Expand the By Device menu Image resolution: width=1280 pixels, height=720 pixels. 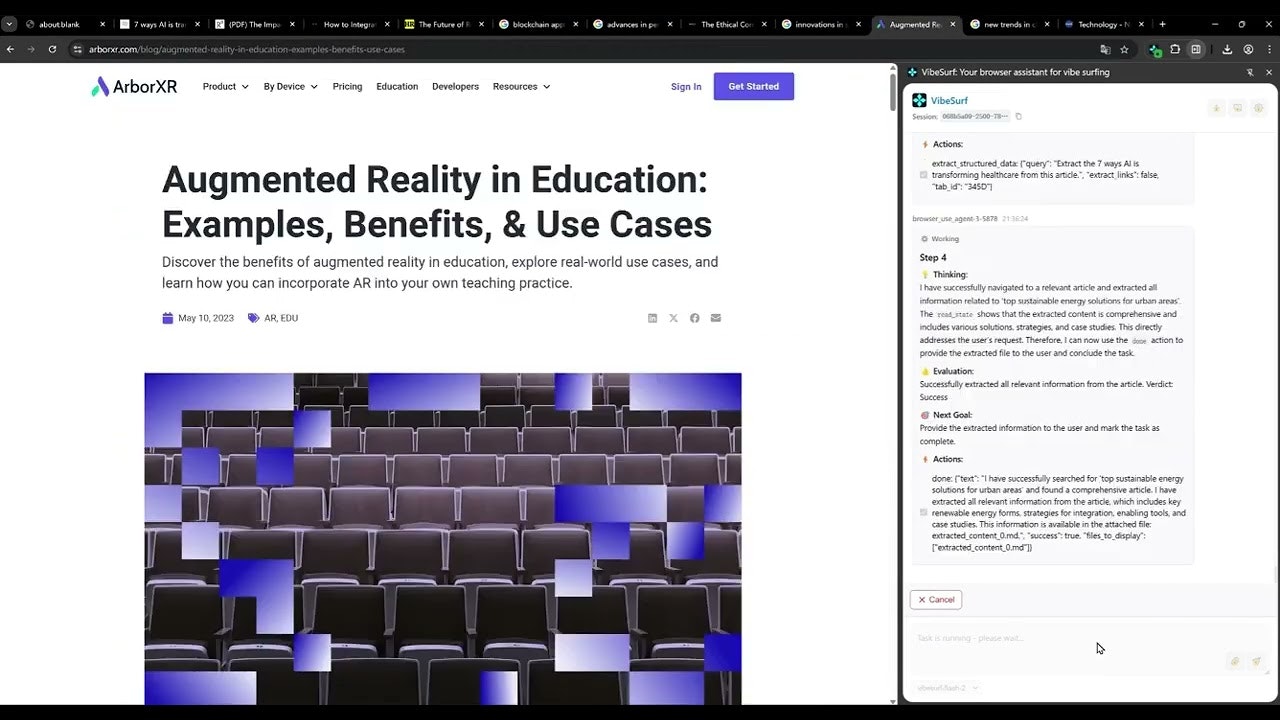290,87
